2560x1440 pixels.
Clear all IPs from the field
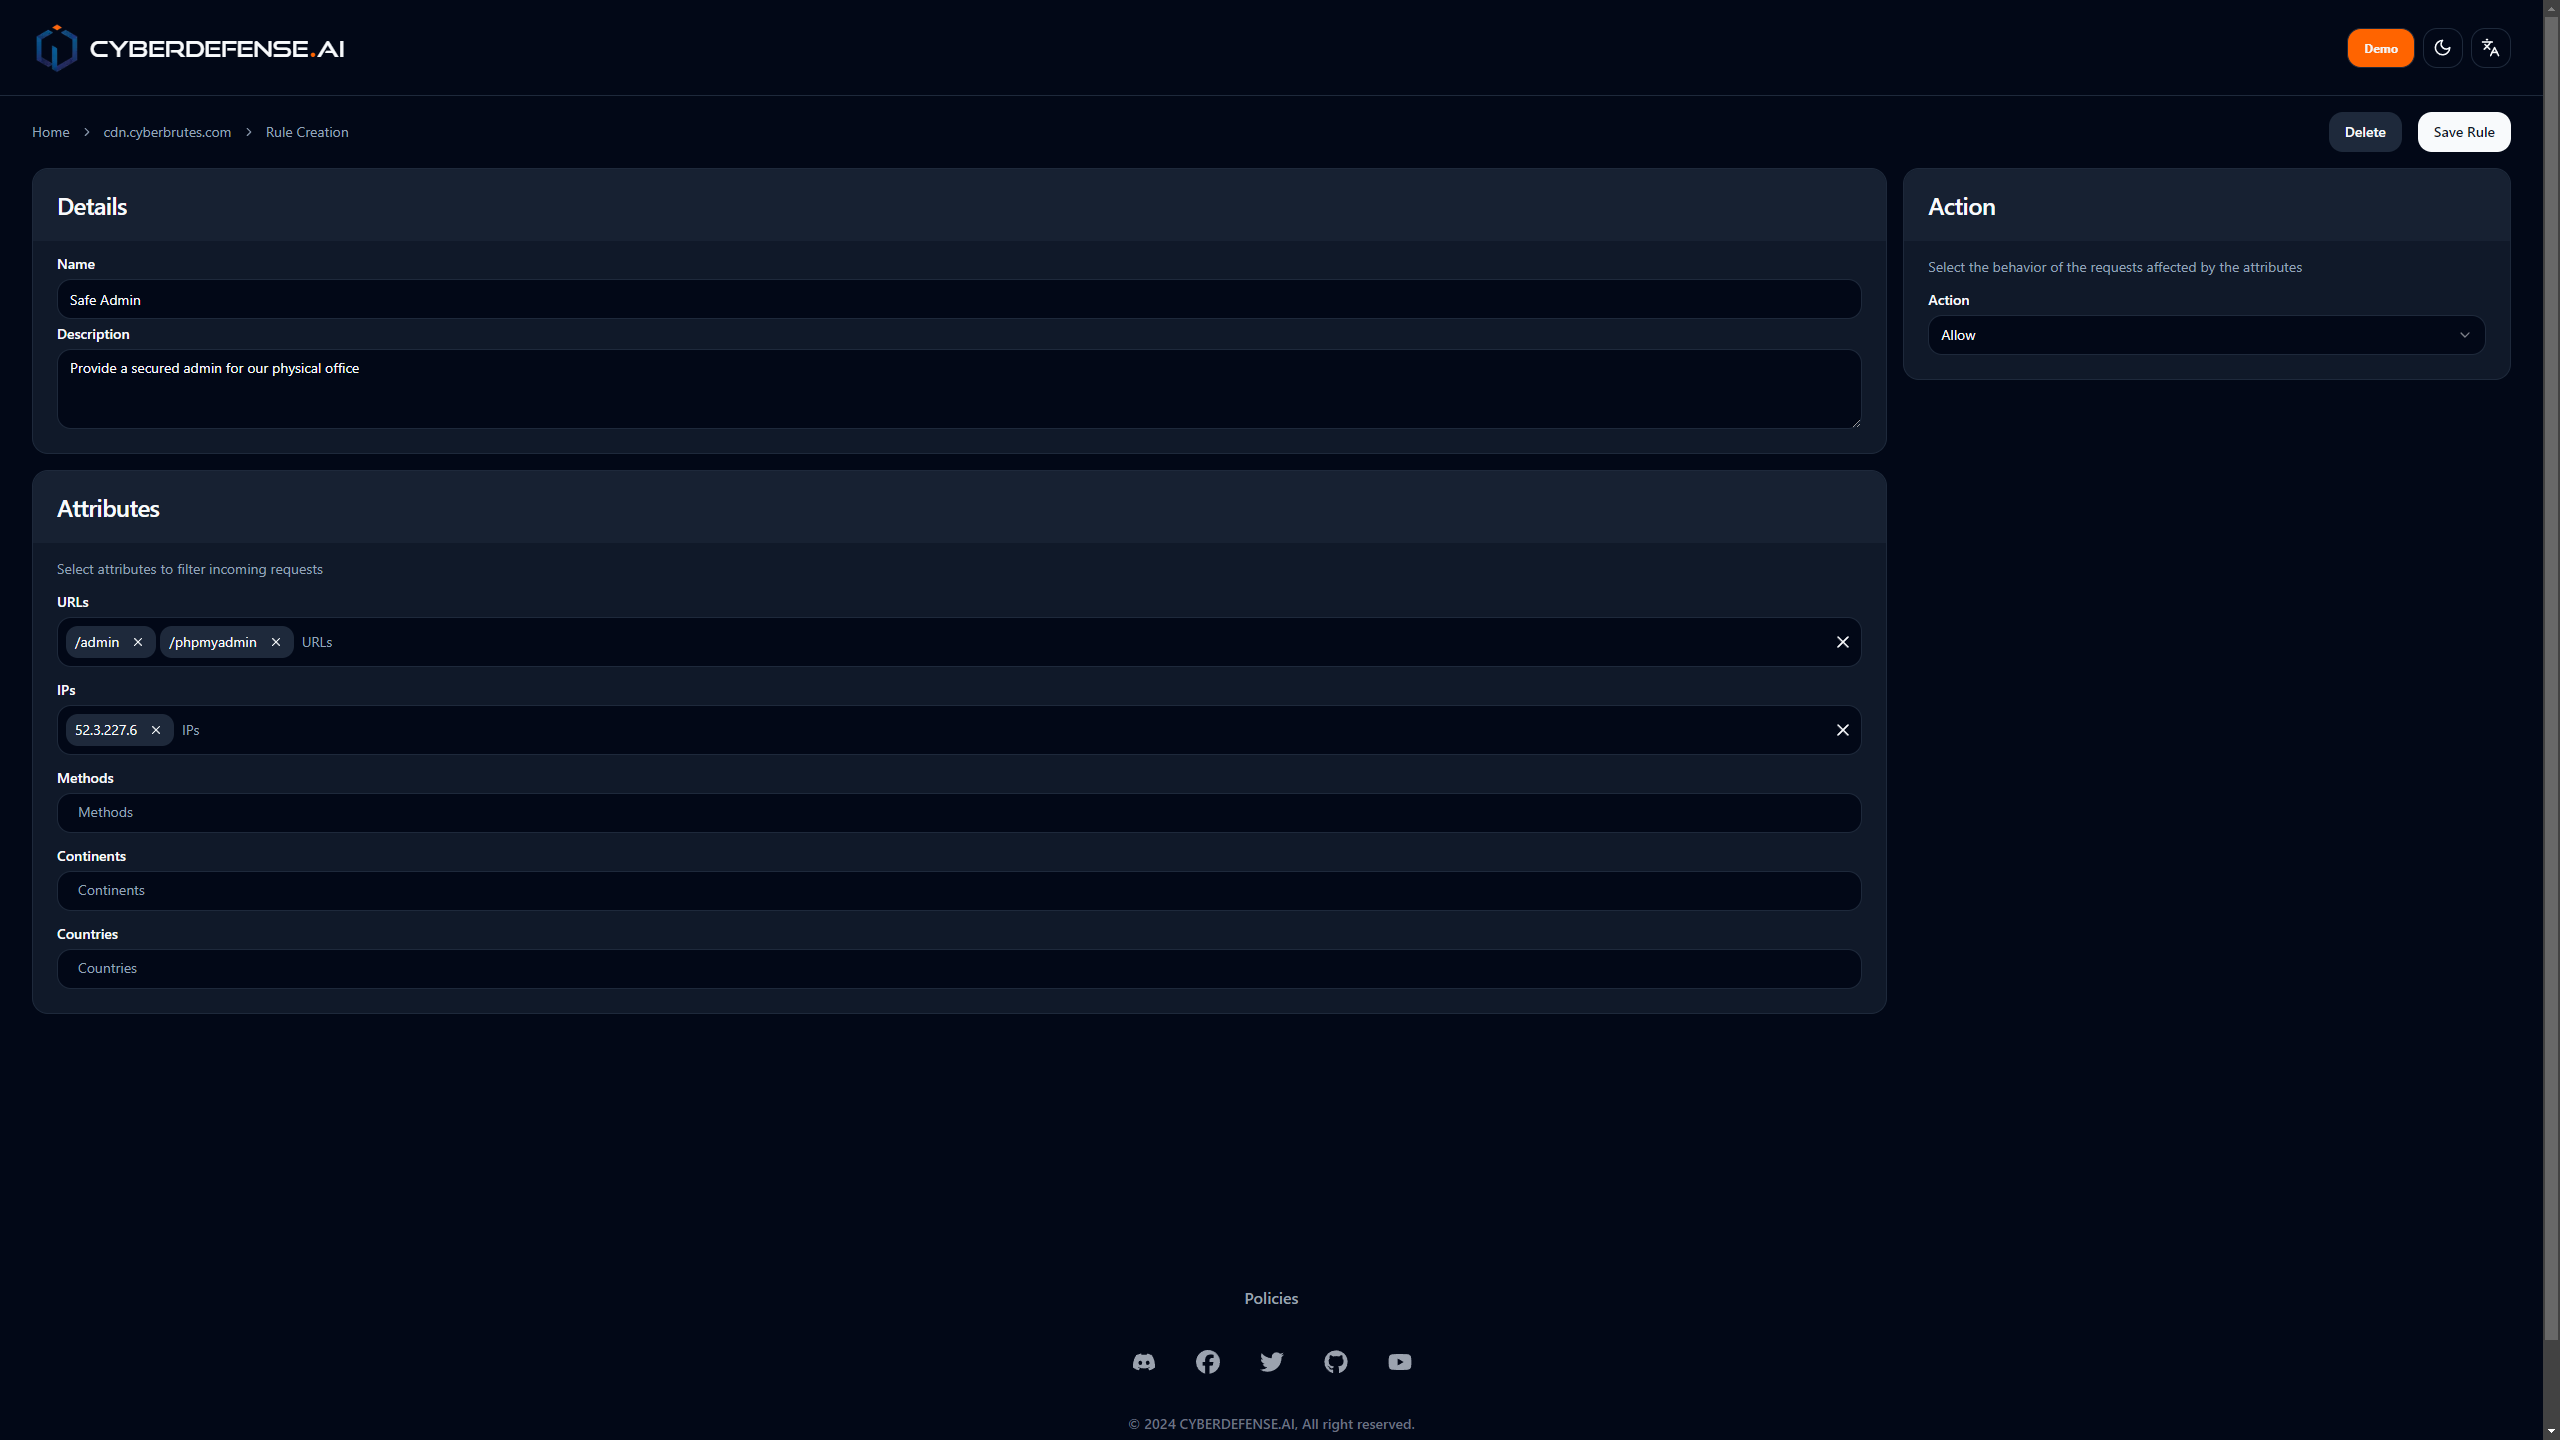[x=1842, y=730]
